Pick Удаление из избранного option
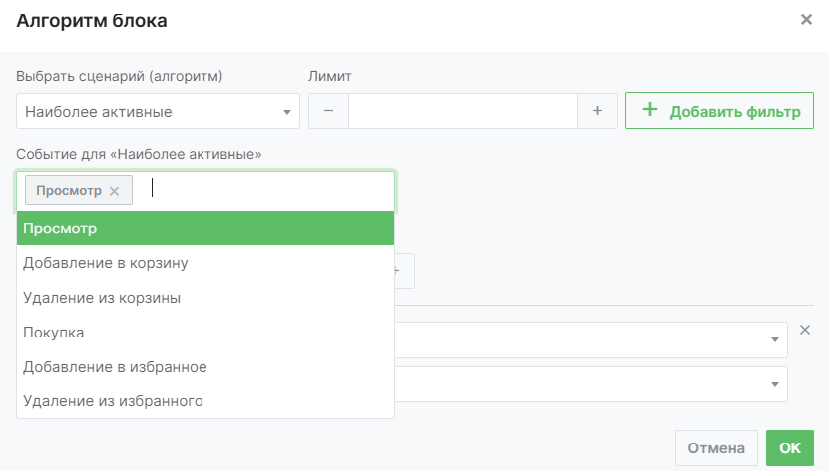Viewport: 830px width, 471px height. (205, 401)
